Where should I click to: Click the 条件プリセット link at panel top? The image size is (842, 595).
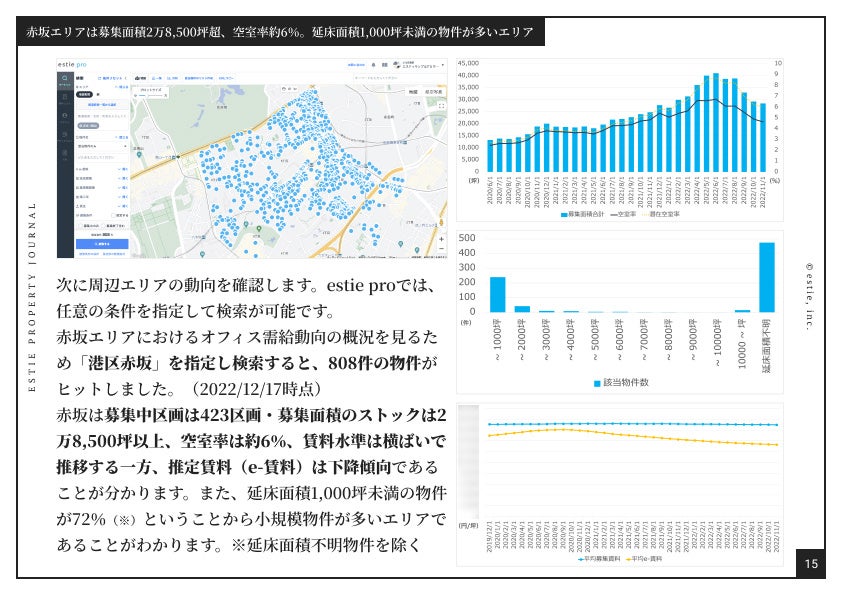[111, 78]
